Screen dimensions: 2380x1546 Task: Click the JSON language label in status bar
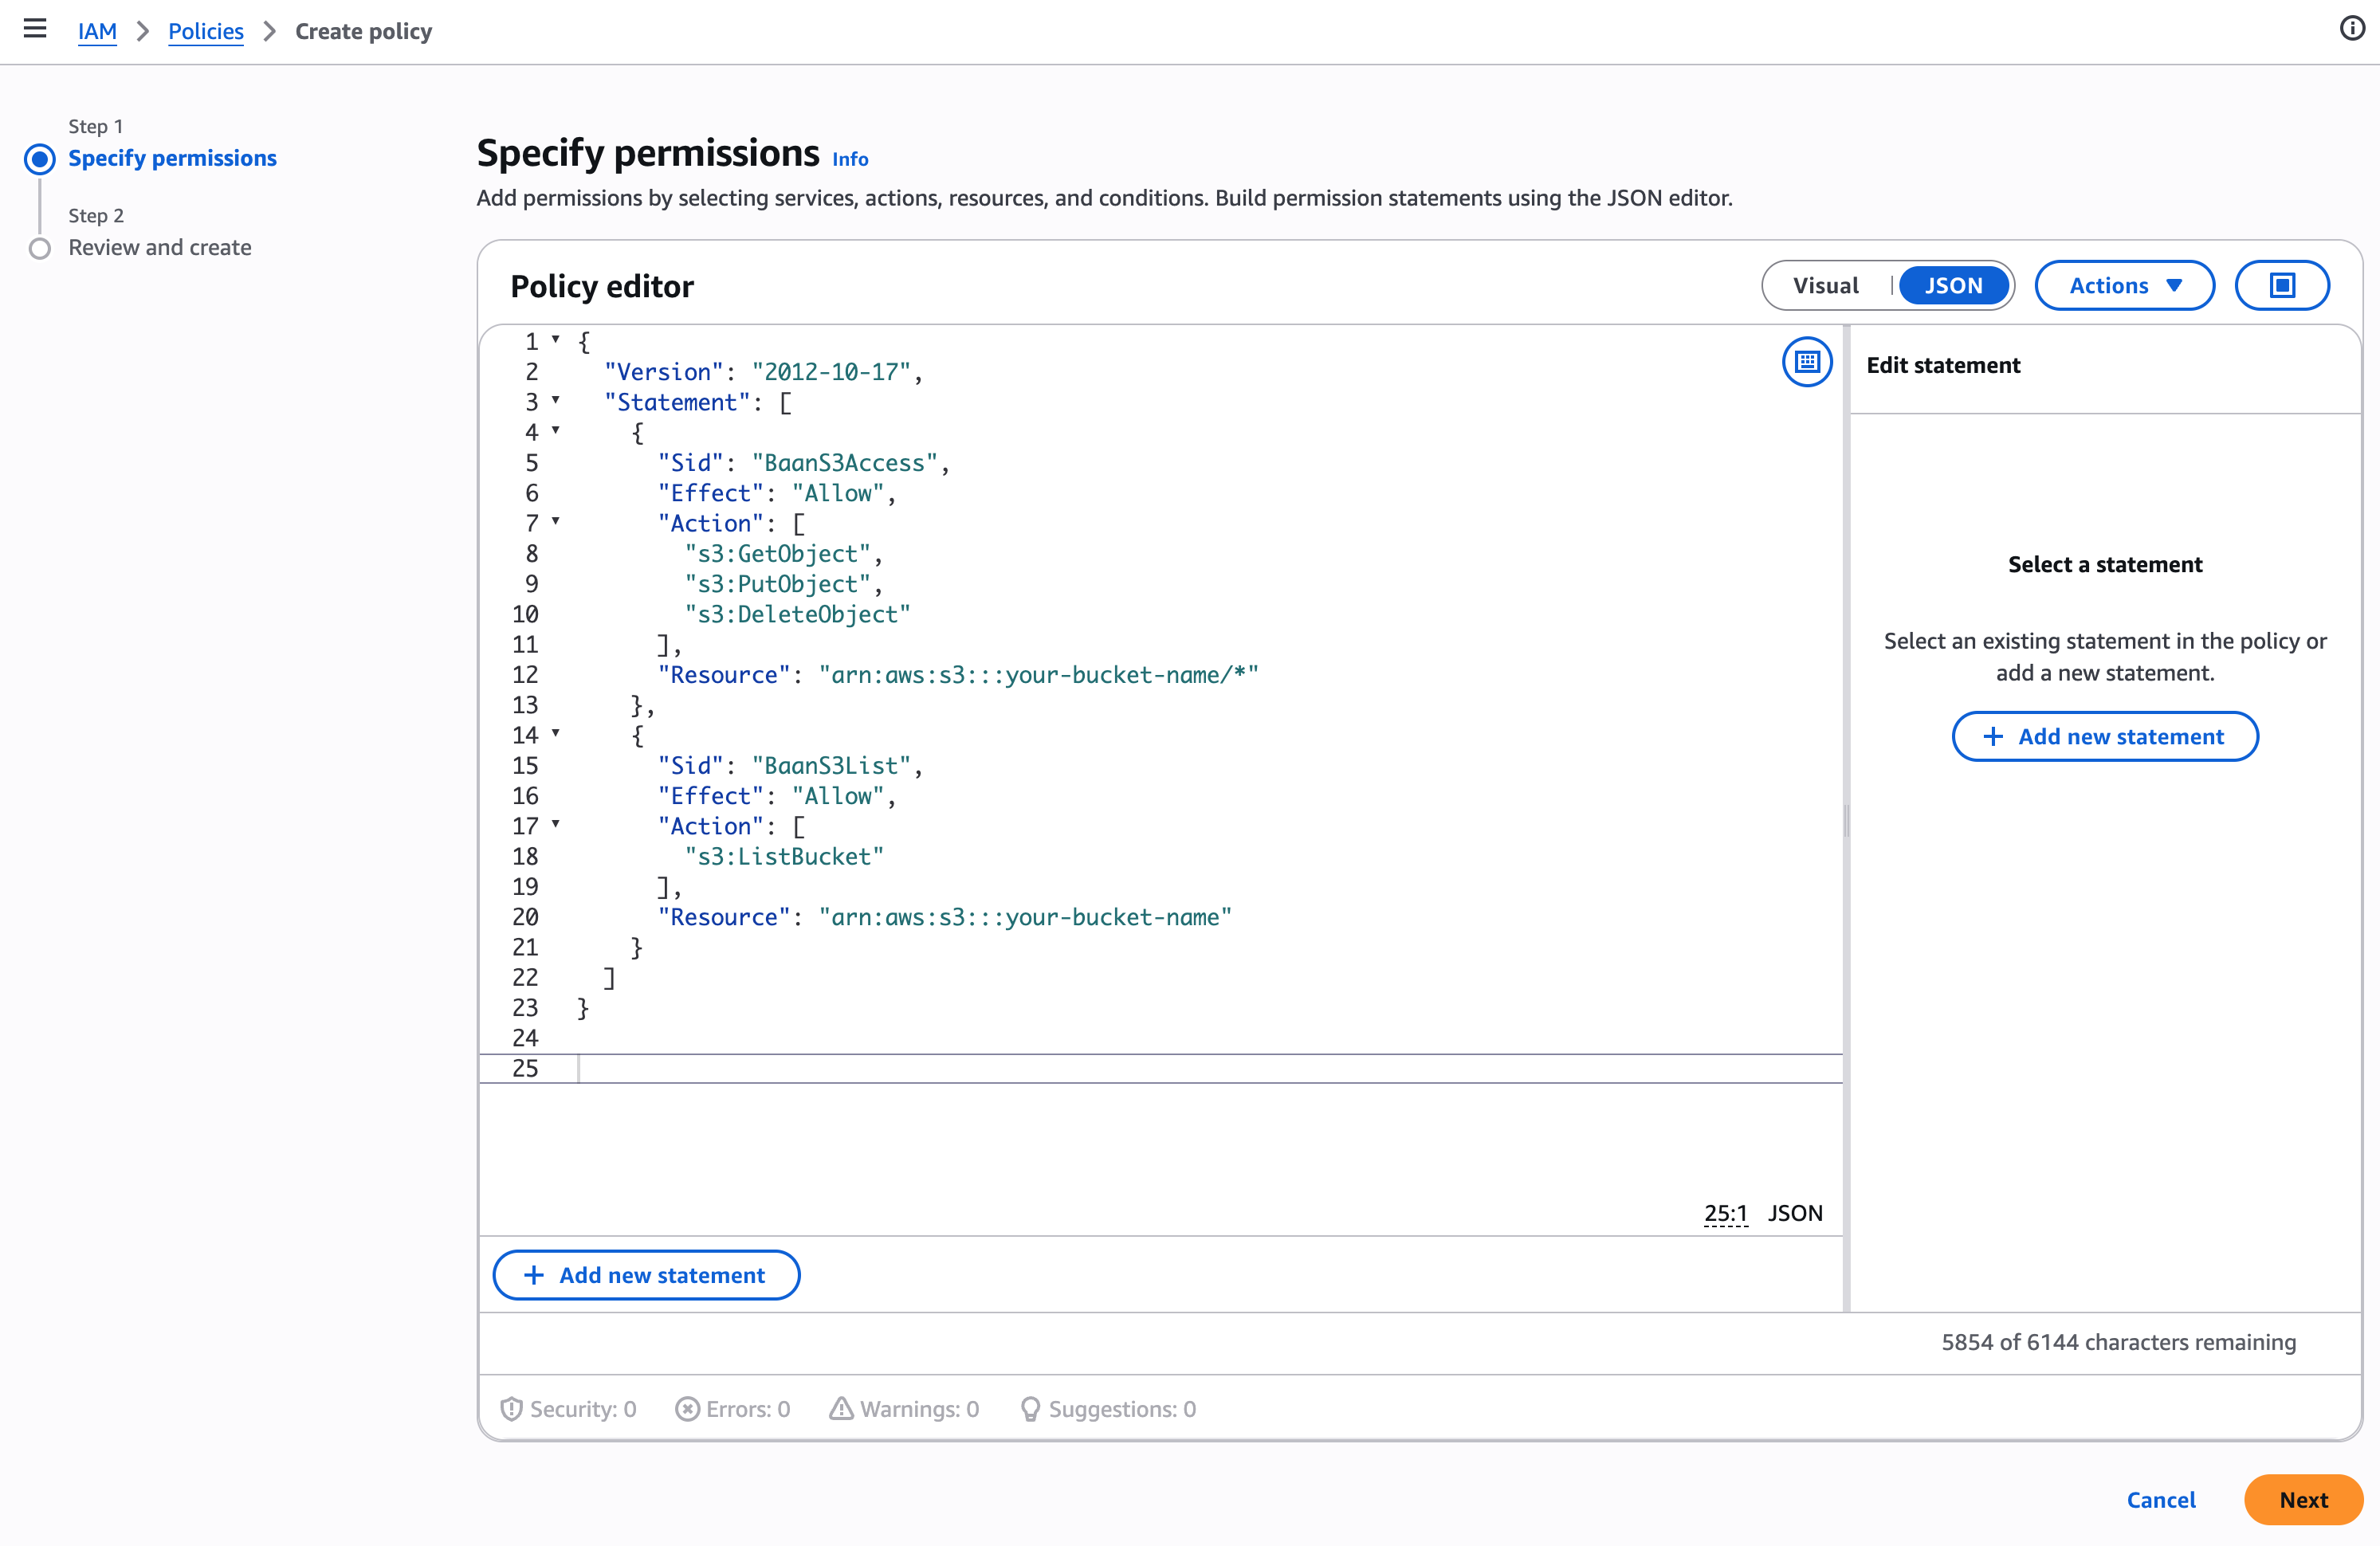pyautogui.click(x=1795, y=1213)
